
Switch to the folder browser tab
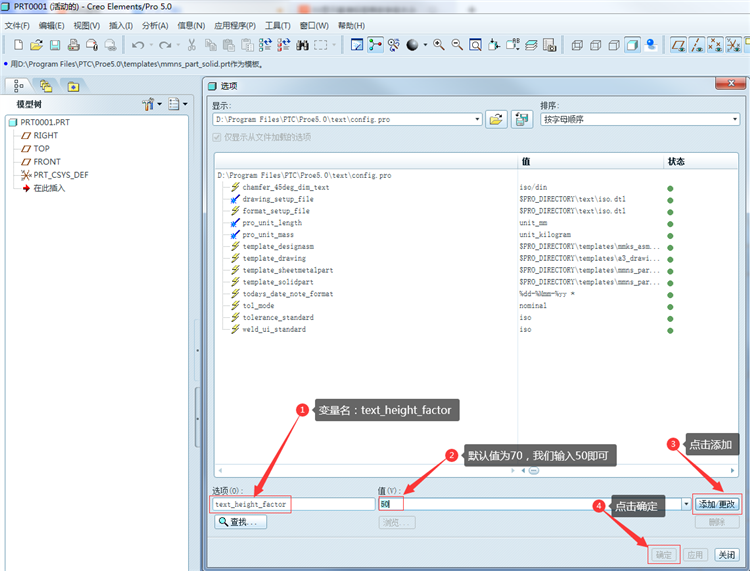[46, 86]
